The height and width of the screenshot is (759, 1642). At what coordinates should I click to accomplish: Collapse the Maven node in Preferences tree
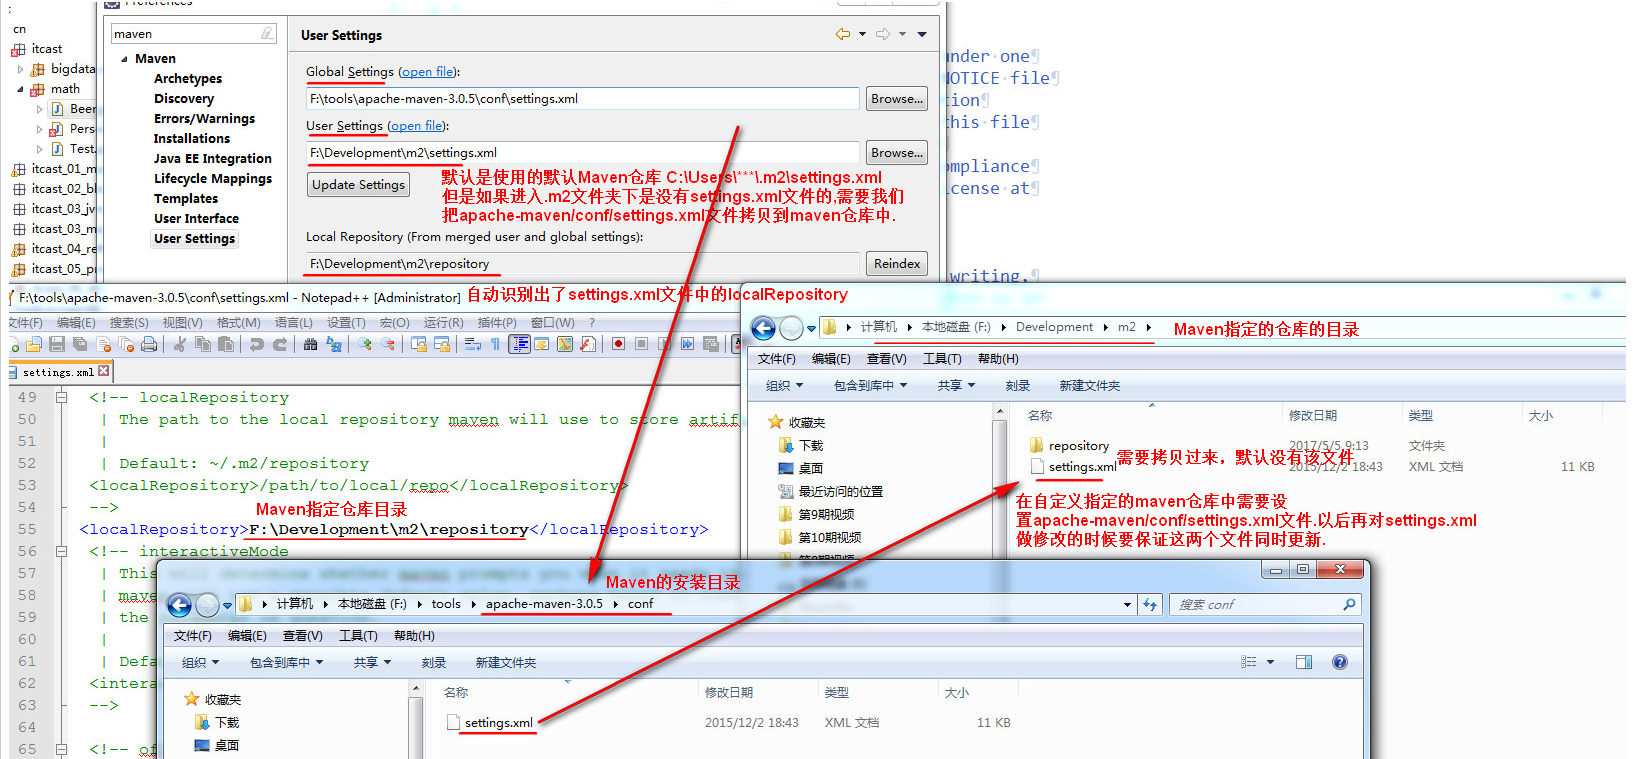124,59
